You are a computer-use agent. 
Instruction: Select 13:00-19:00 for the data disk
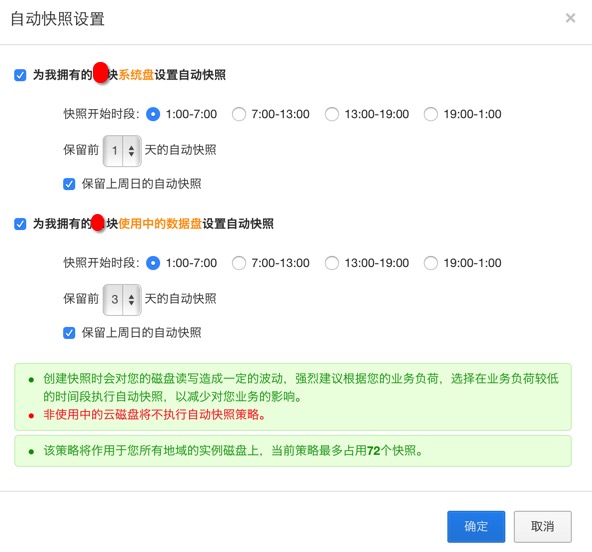tap(331, 263)
